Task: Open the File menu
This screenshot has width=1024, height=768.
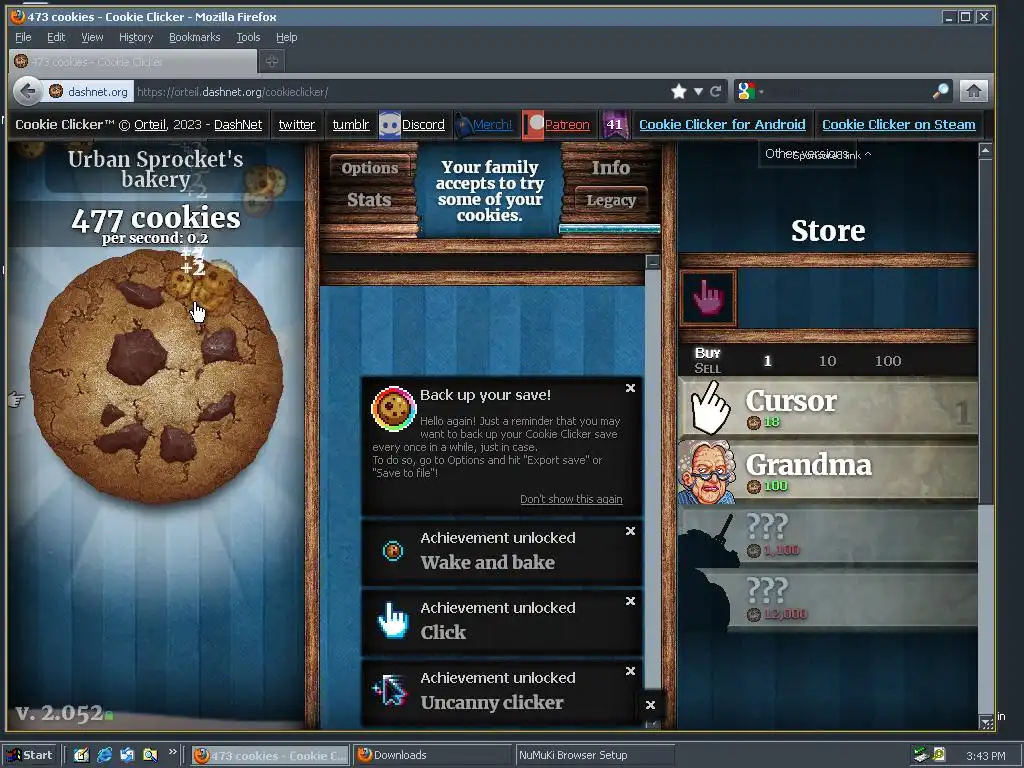Action: point(24,37)
